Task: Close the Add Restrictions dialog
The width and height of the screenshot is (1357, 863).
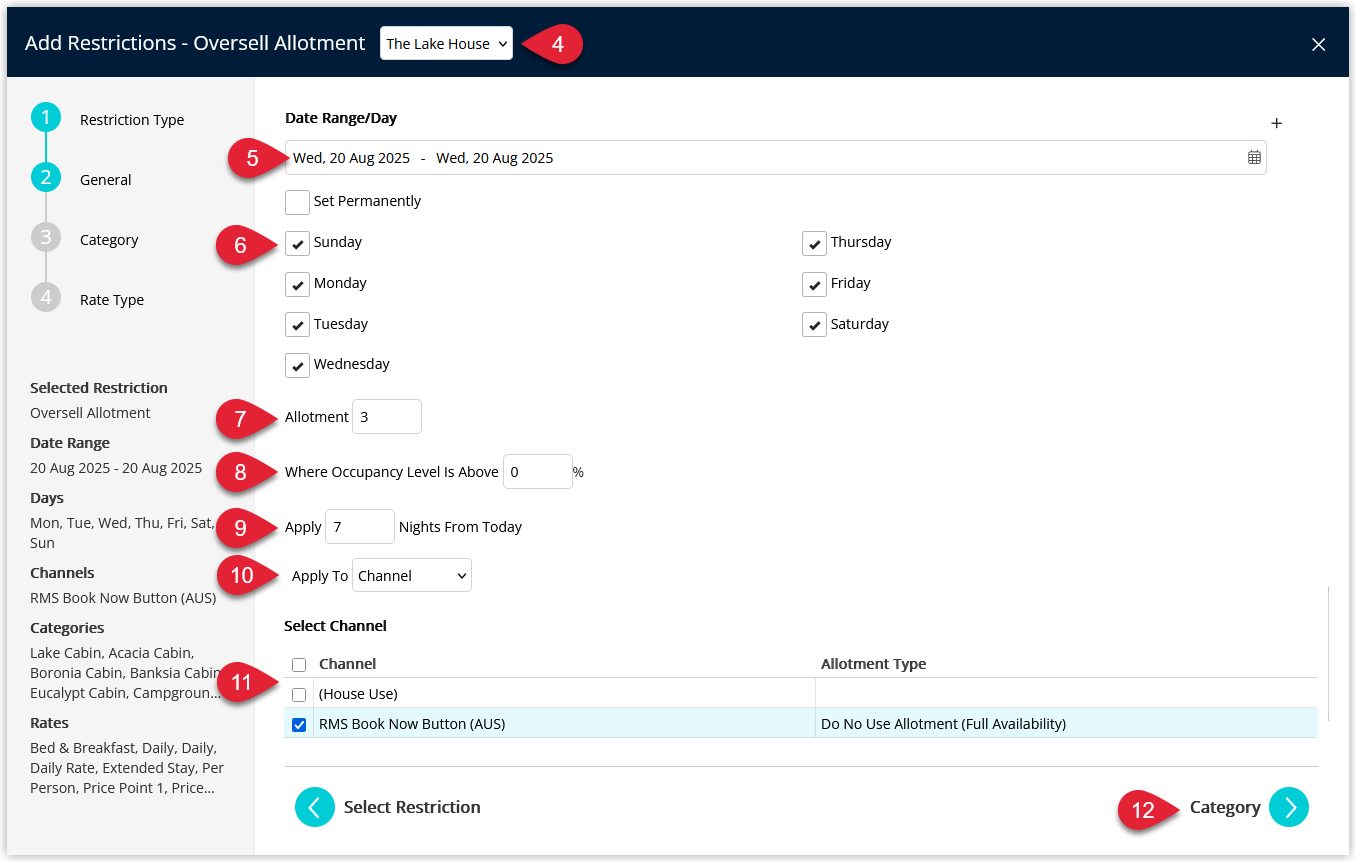Action: tap(1319, 44)
